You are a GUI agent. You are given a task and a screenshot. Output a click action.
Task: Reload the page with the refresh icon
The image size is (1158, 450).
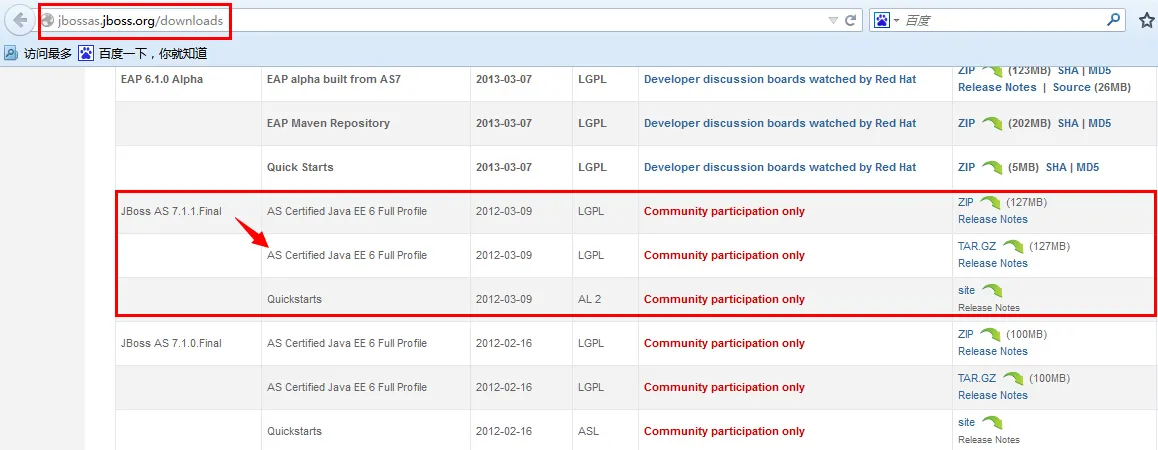click(x=851, y=21)
